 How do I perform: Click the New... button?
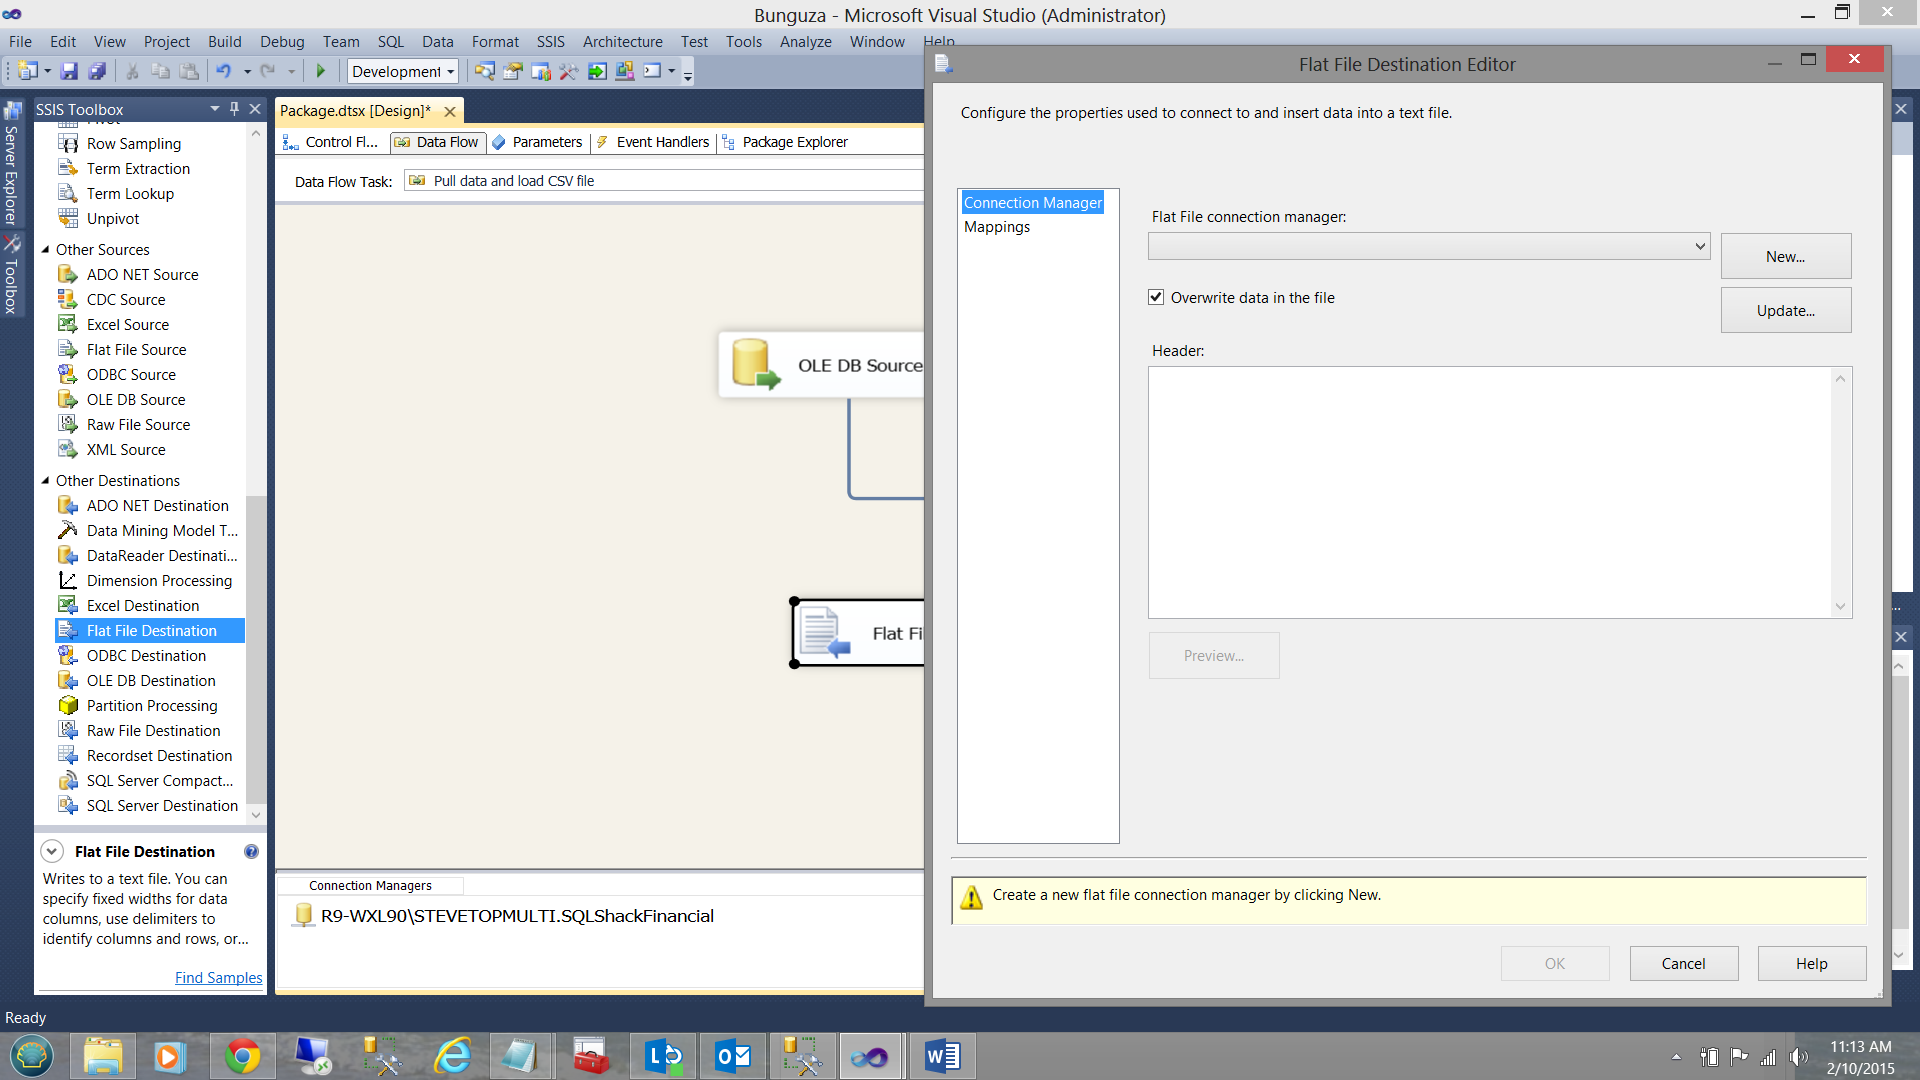click(x=1785, y=257)
